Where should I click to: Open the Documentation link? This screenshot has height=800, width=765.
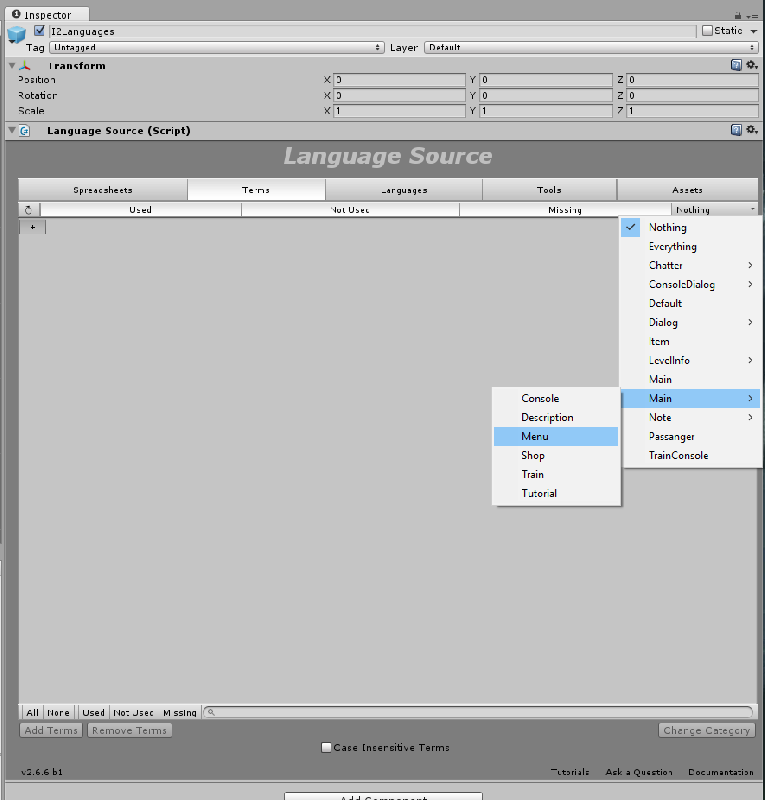720,772
